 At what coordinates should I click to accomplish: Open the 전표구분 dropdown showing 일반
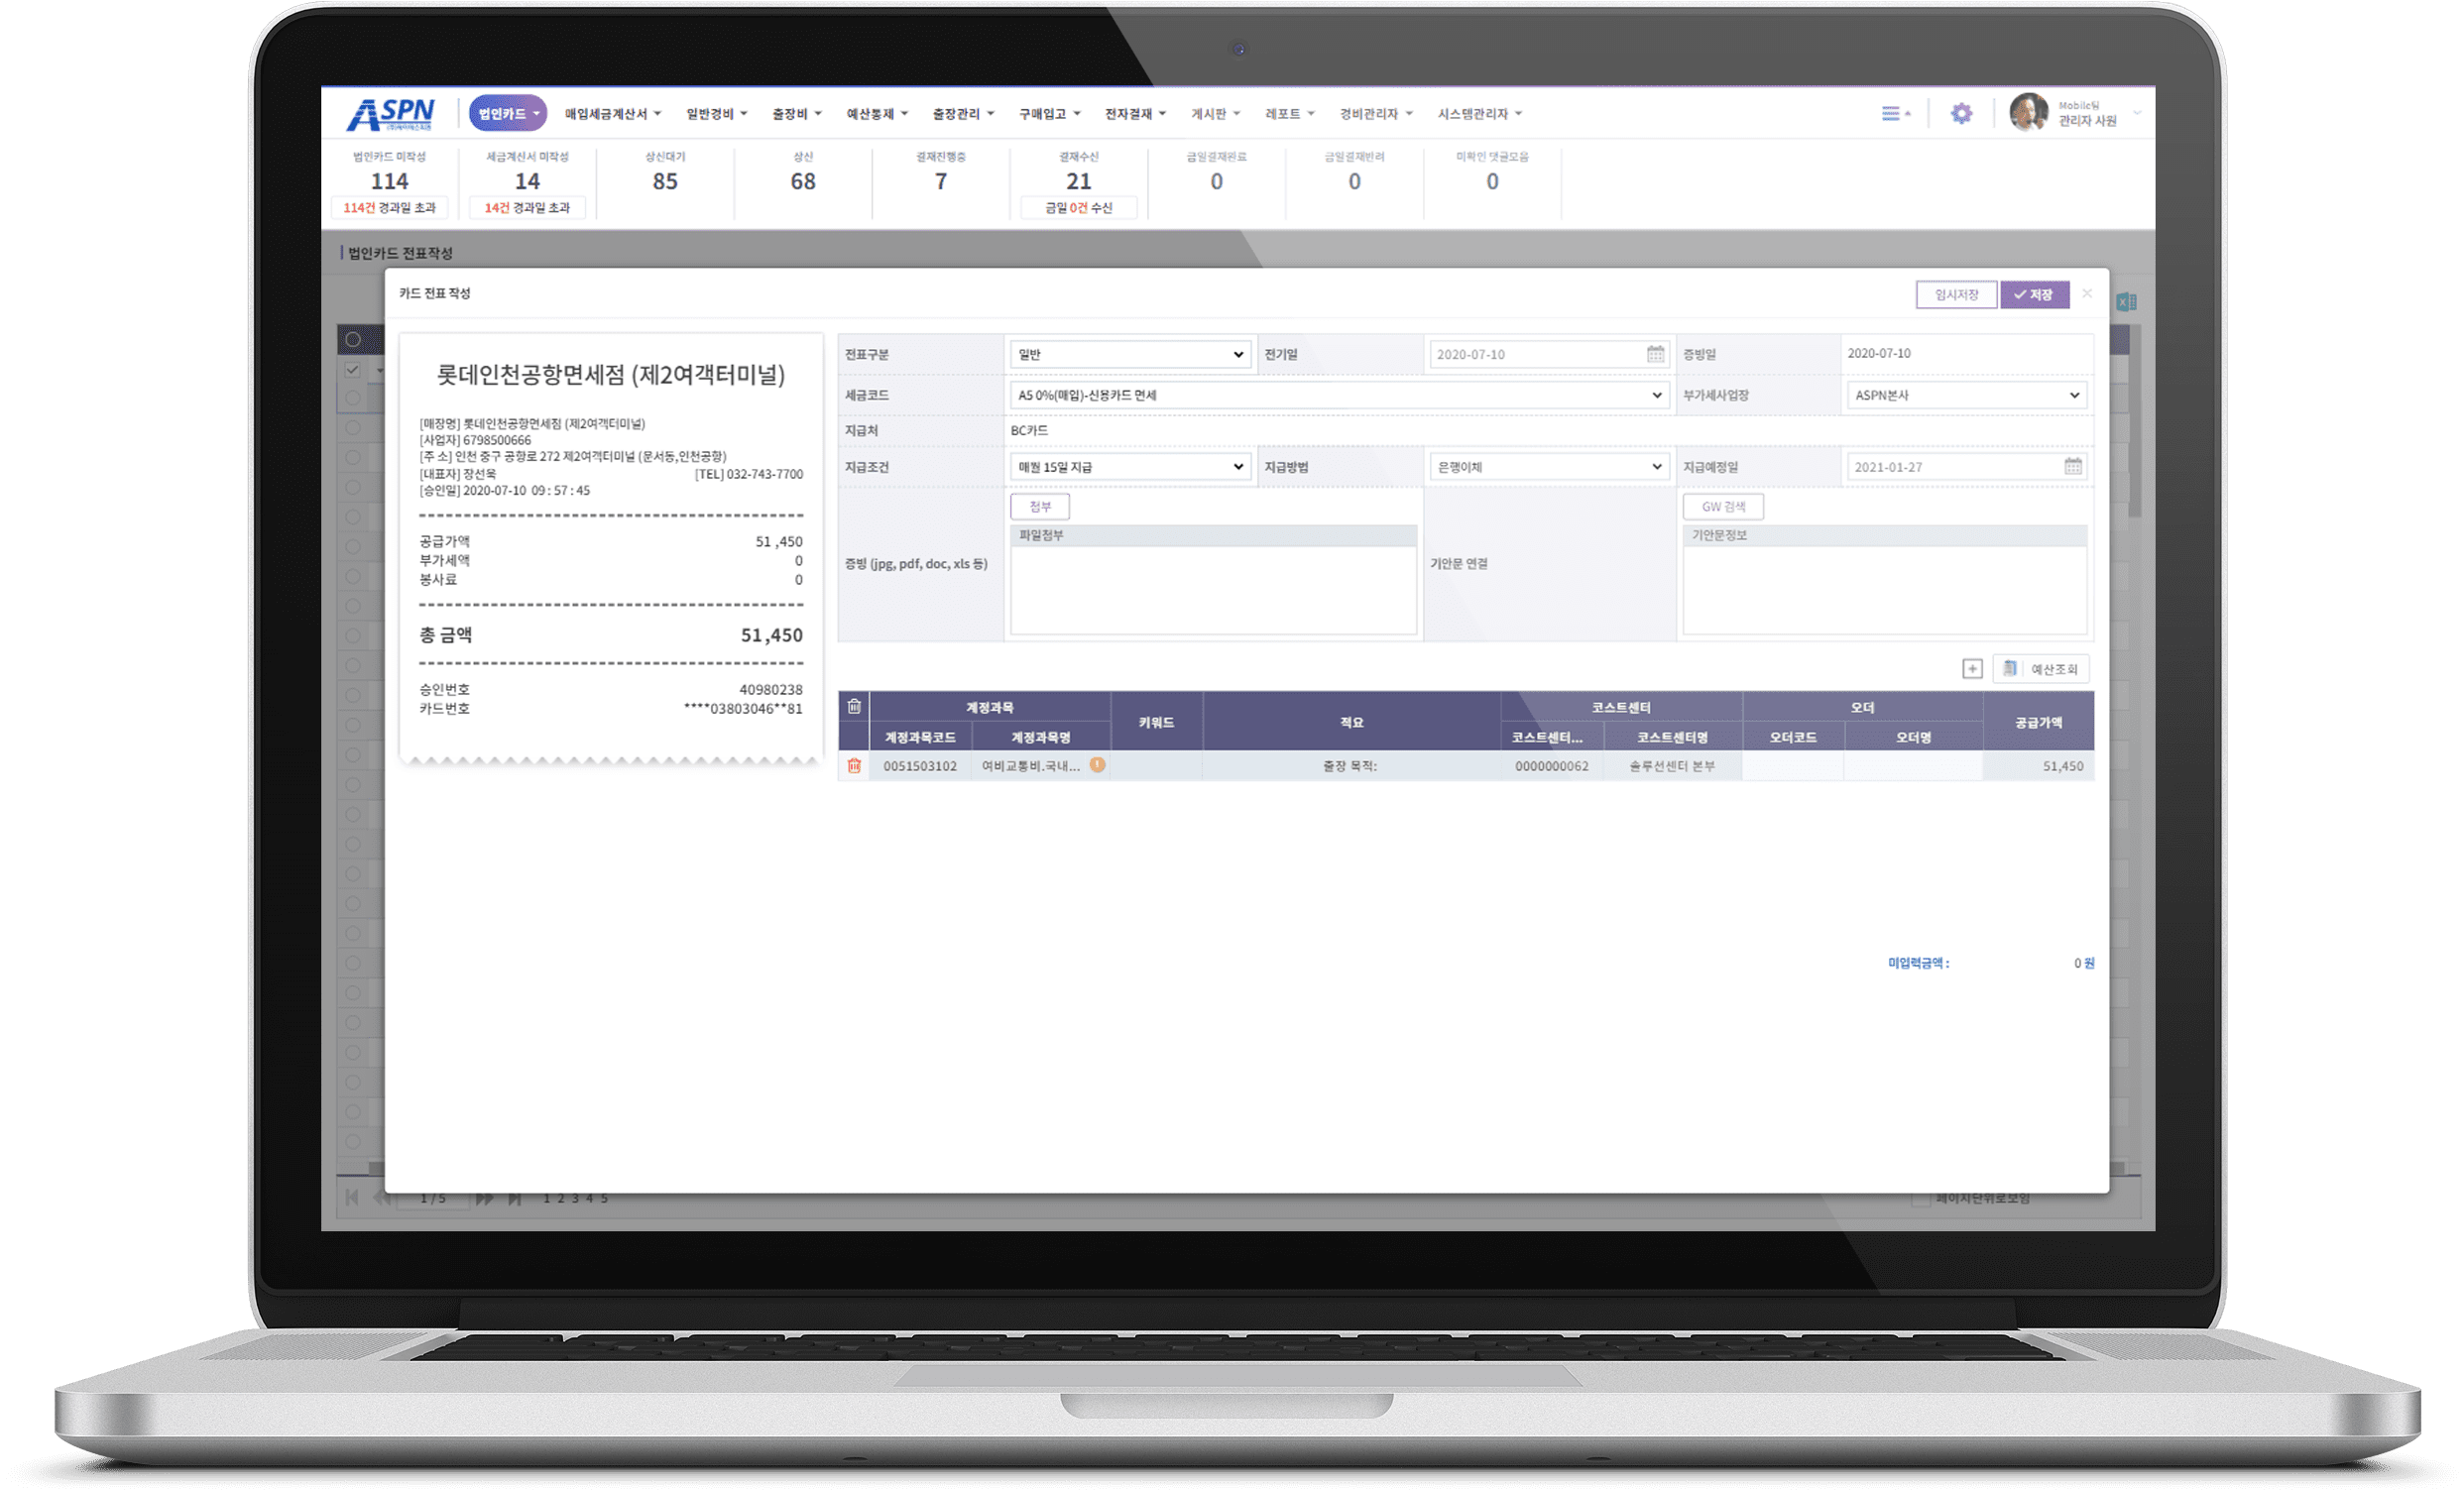1130,354
